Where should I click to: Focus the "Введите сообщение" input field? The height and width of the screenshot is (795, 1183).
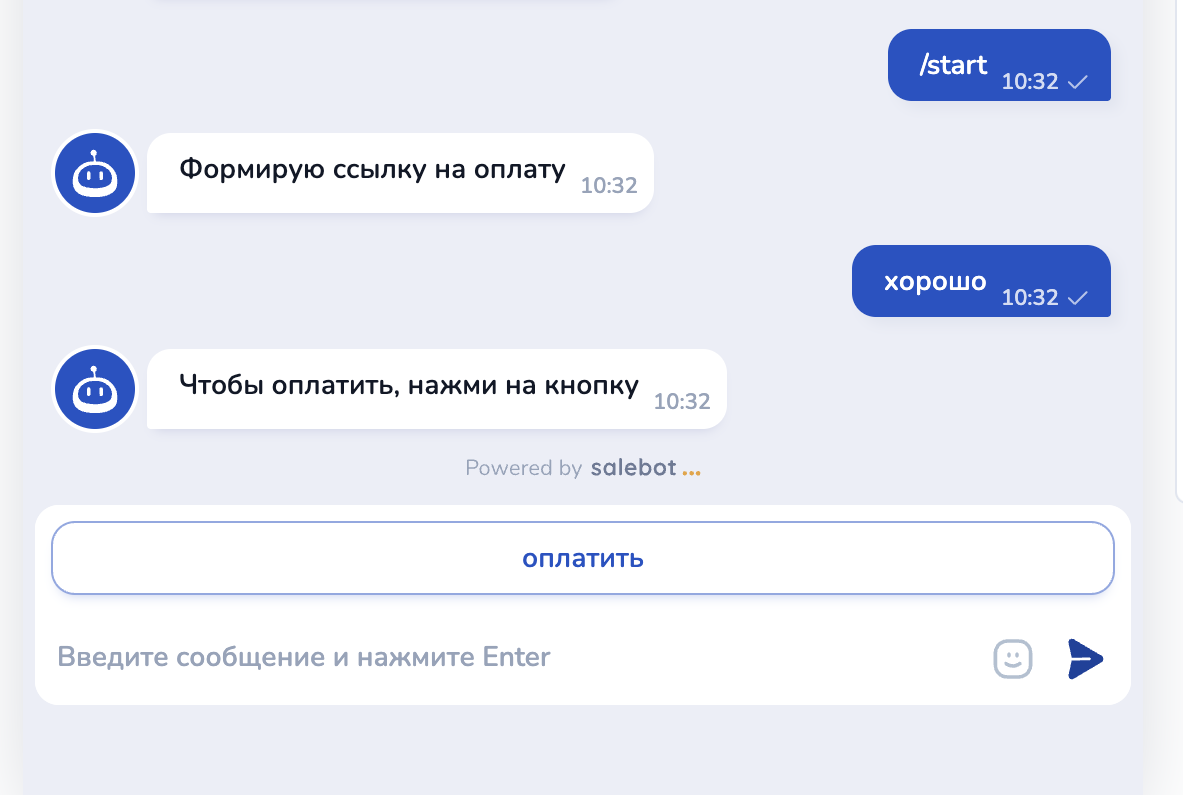(x=500, y=657)
